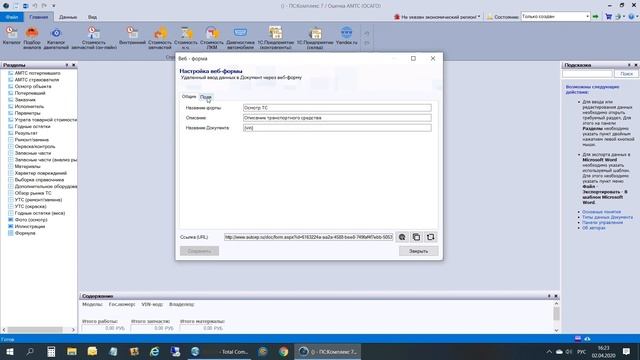Click the Ссылка (URL) field

(x=309, y=237)
